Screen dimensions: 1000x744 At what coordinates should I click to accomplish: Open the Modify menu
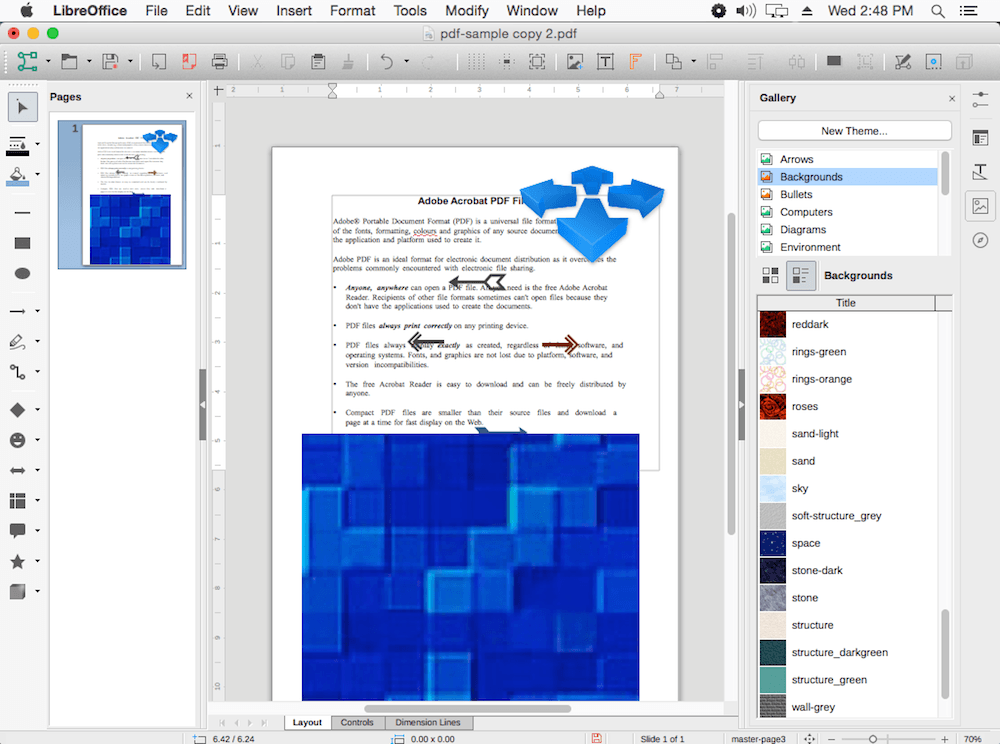pos(467,11)
